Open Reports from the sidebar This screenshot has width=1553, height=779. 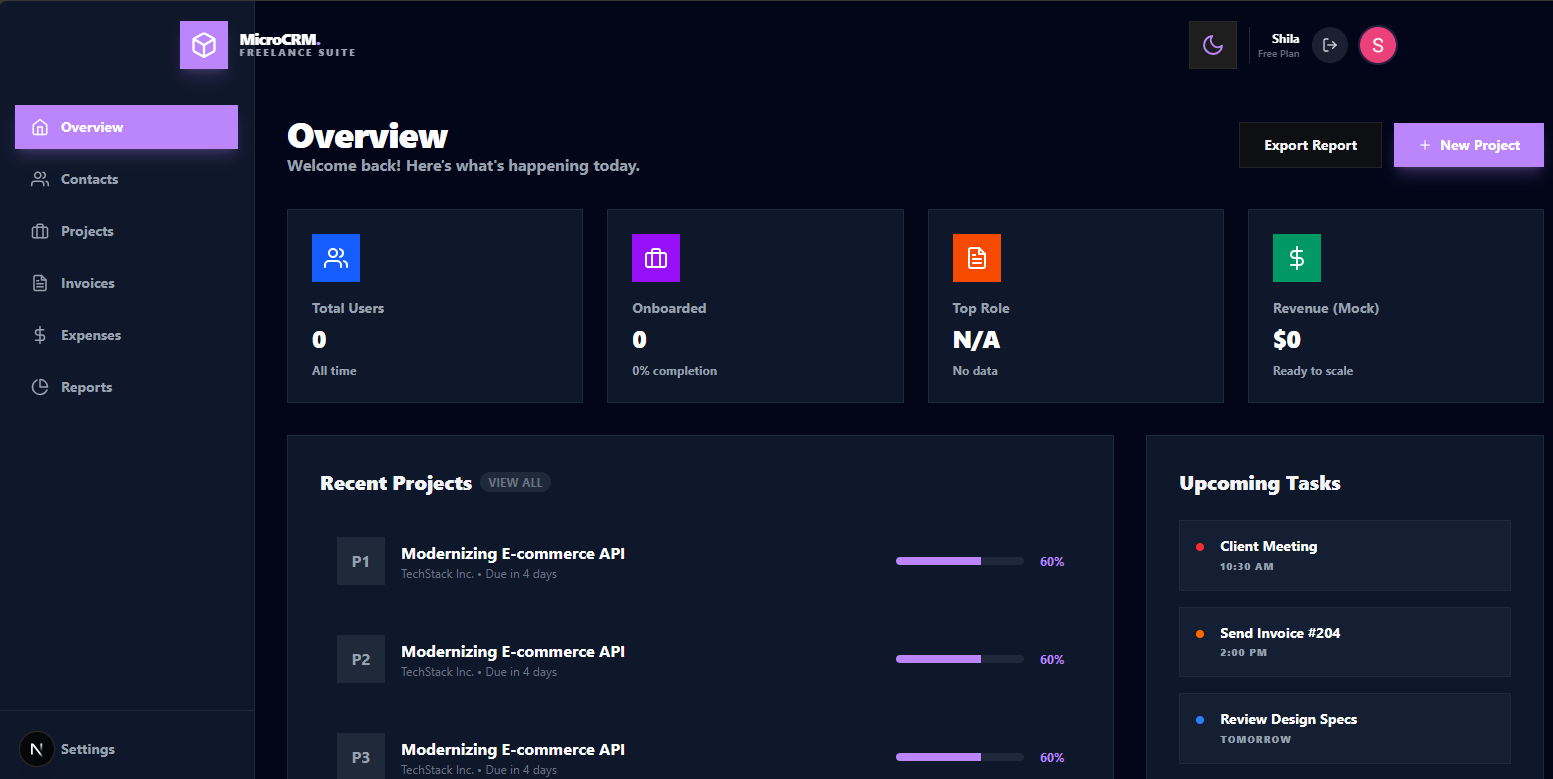coord(86,387)
